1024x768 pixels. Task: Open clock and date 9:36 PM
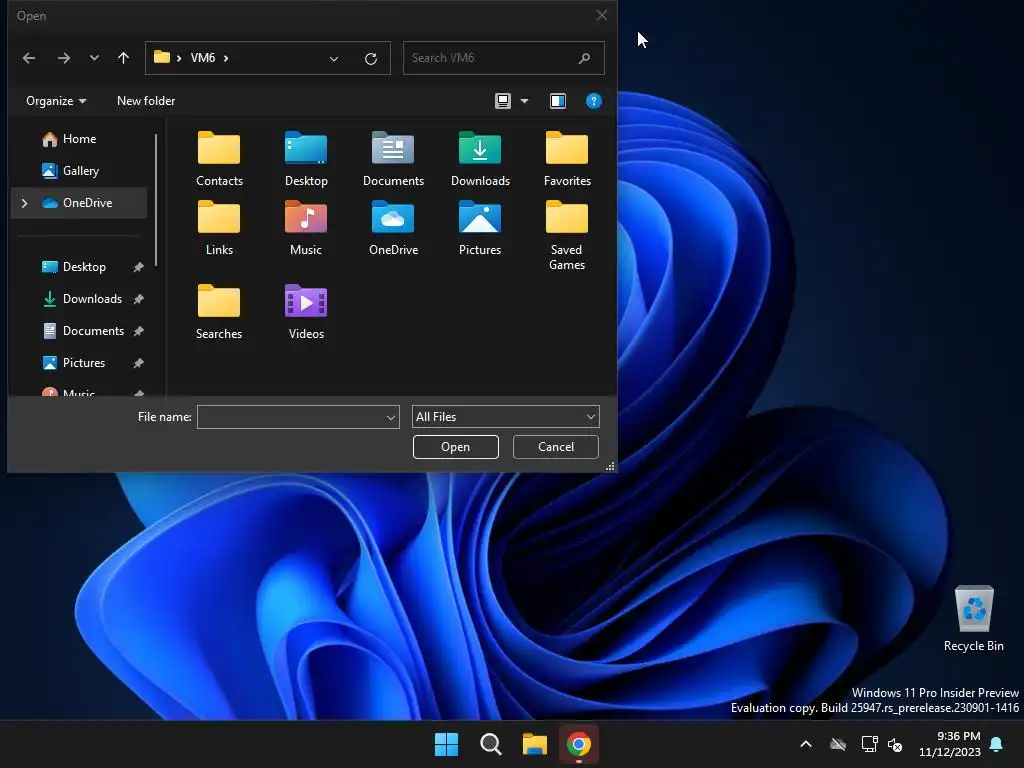[950, 744]
